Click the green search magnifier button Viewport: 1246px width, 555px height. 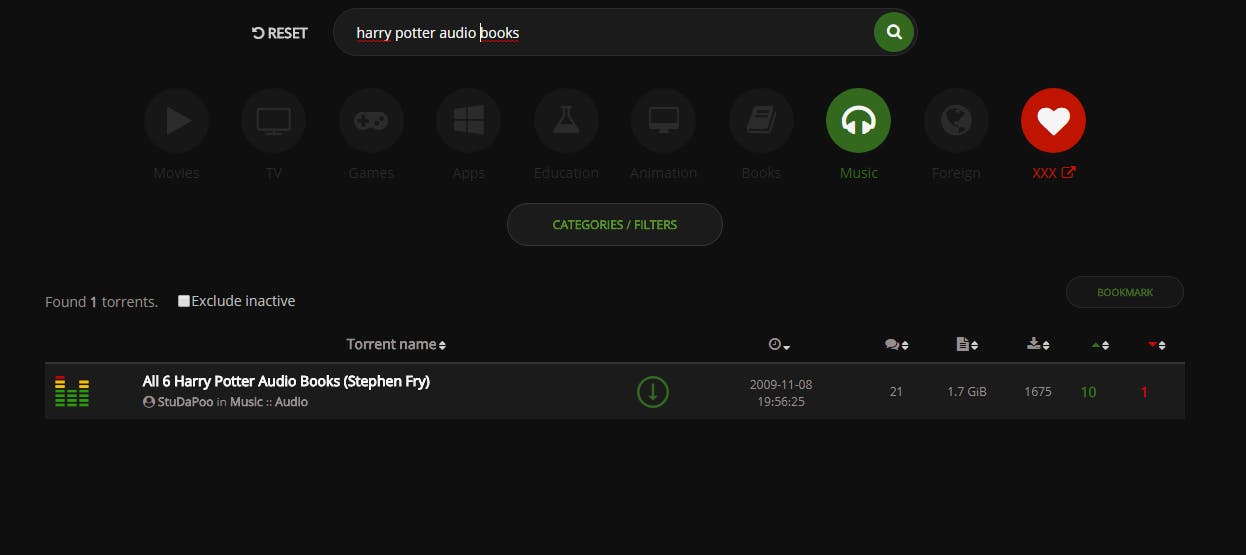(x=894, y=32)
